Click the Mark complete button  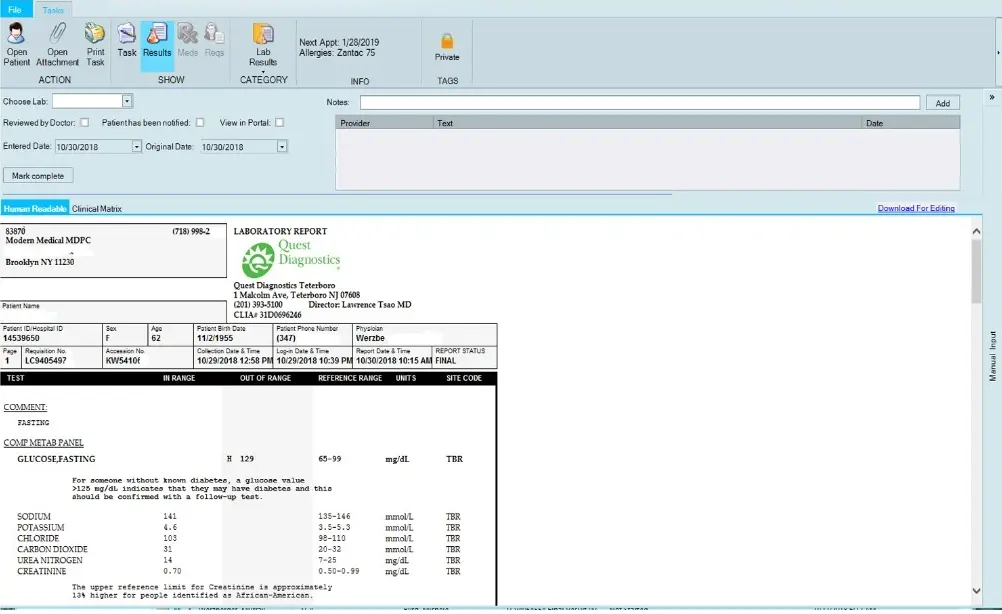coord(38,175)
